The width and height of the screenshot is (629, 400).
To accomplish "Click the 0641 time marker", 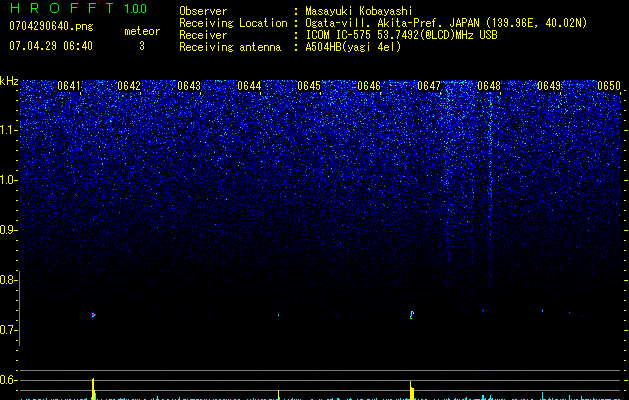I will 69,86.
